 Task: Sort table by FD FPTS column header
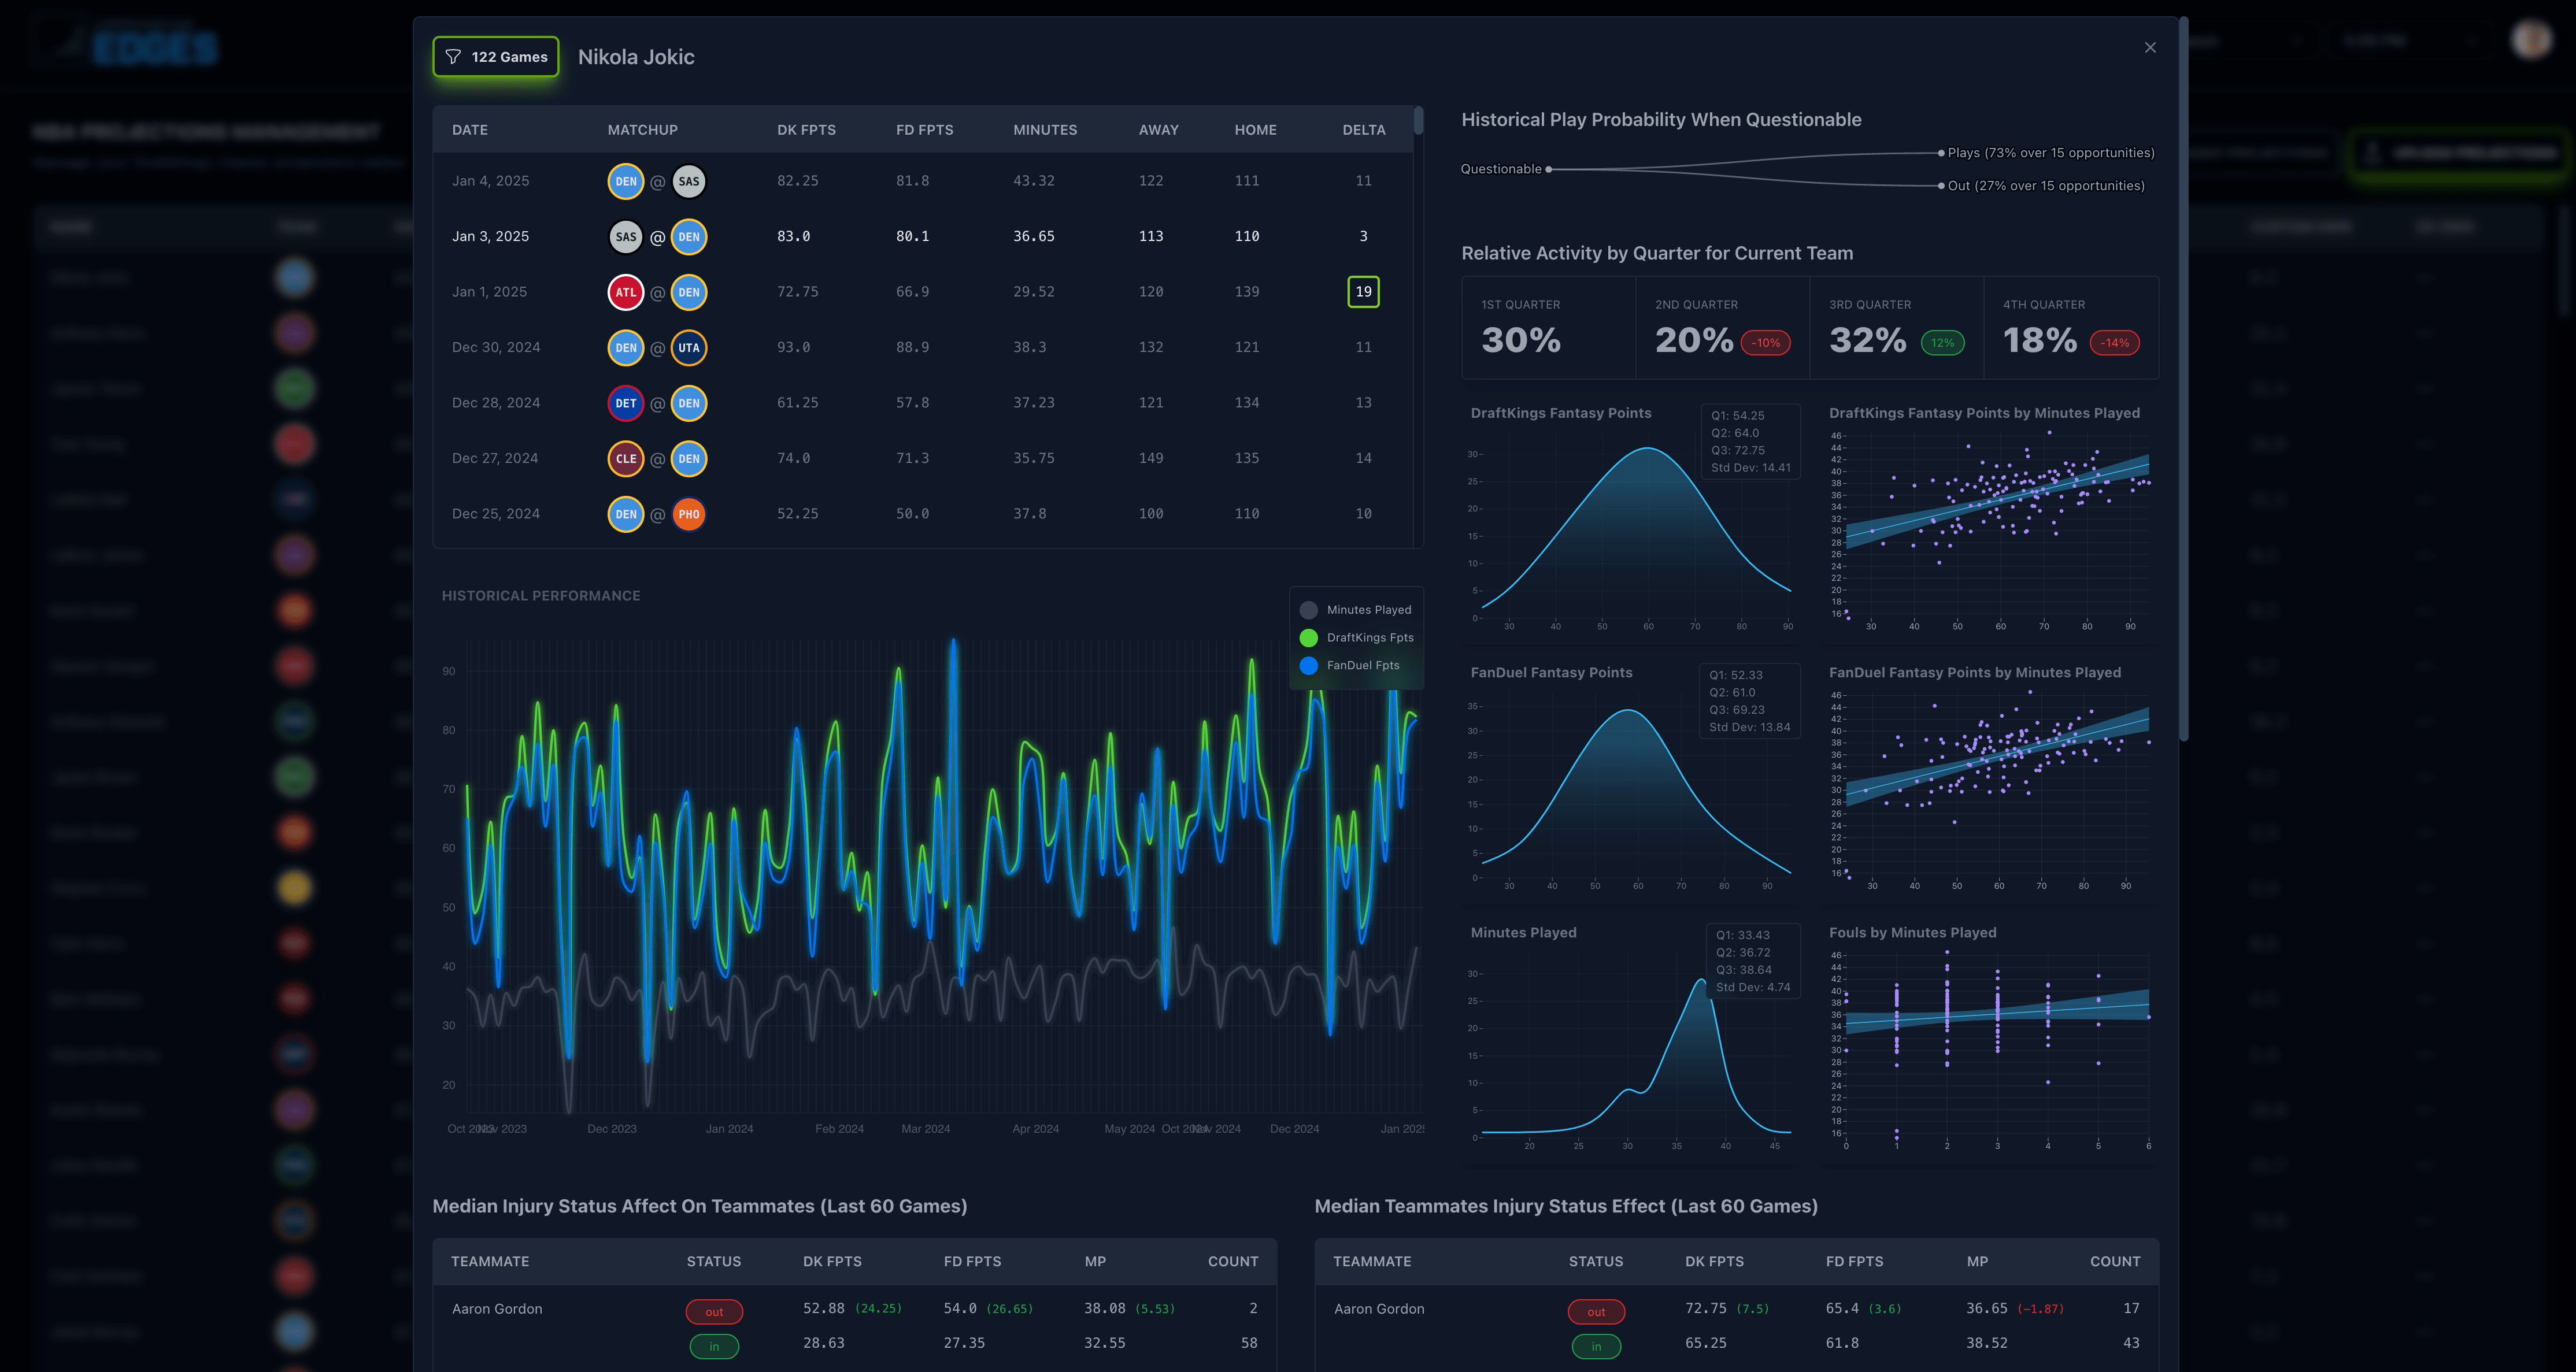coord(924,130)
